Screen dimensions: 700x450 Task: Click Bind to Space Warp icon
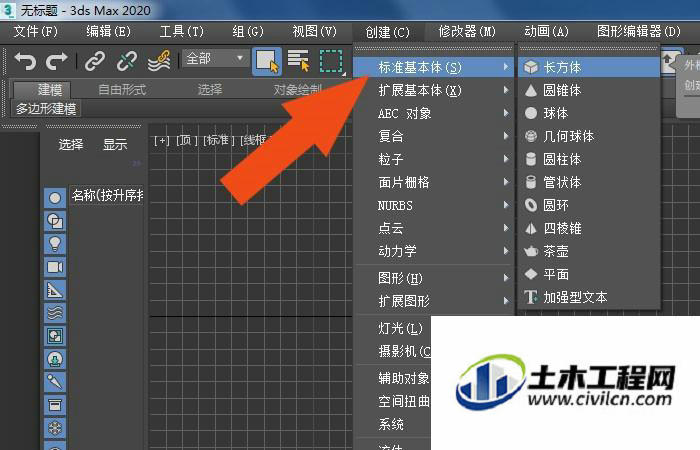(x=159, y=61)
